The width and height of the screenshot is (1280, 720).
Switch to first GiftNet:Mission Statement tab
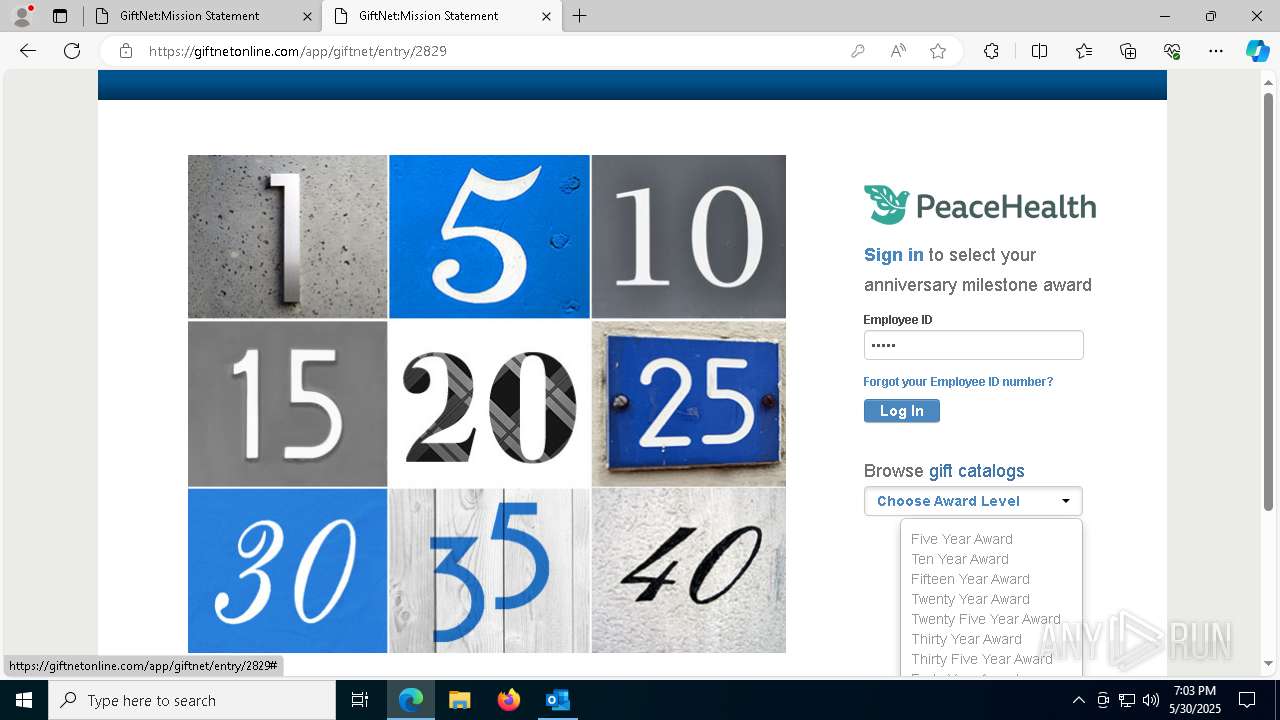tap(189, 16)
